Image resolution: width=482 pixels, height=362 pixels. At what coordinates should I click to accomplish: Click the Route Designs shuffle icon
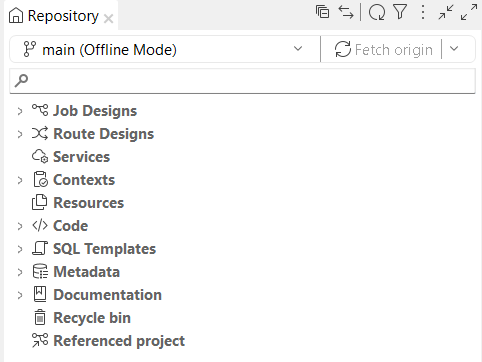pyautogui.click(x=40, y=133)
